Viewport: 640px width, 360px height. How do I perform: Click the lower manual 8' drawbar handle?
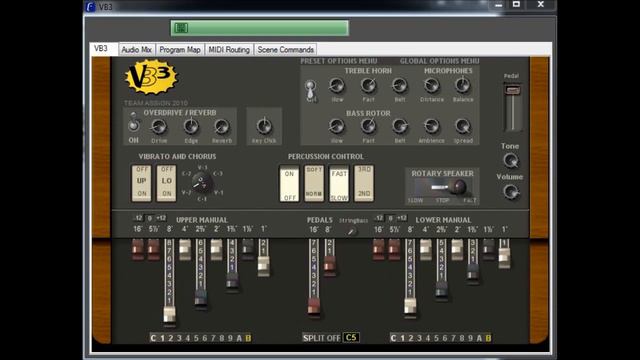click(x=410, y=307)
